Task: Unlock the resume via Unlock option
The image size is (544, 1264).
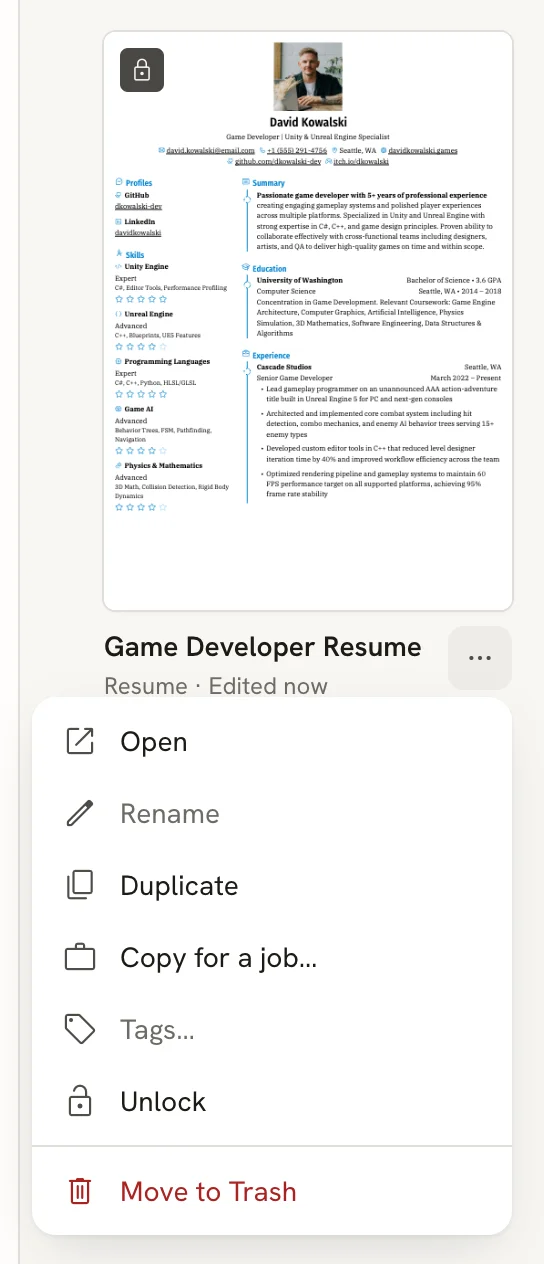Action: (272, 1102)
